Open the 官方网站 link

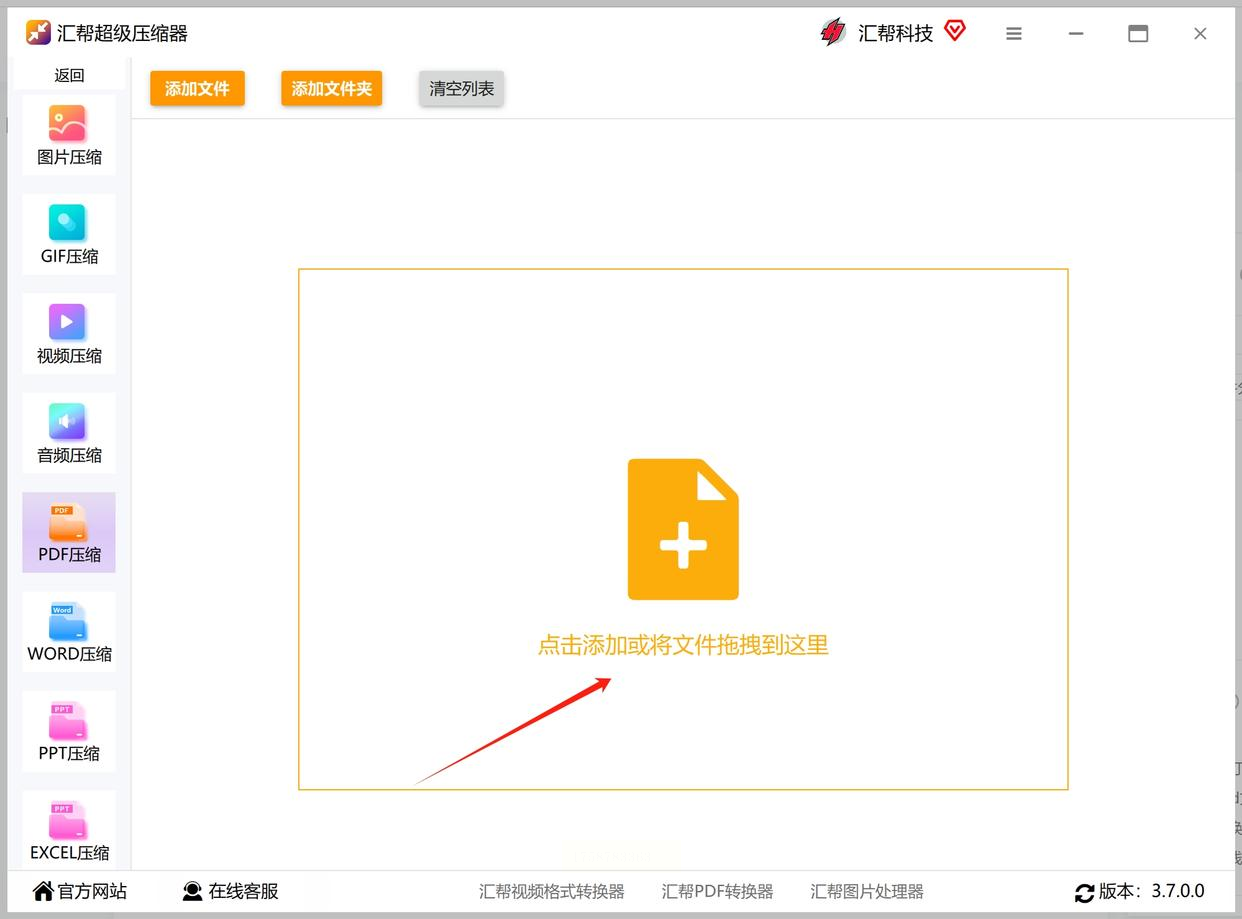tap(80, 891)
